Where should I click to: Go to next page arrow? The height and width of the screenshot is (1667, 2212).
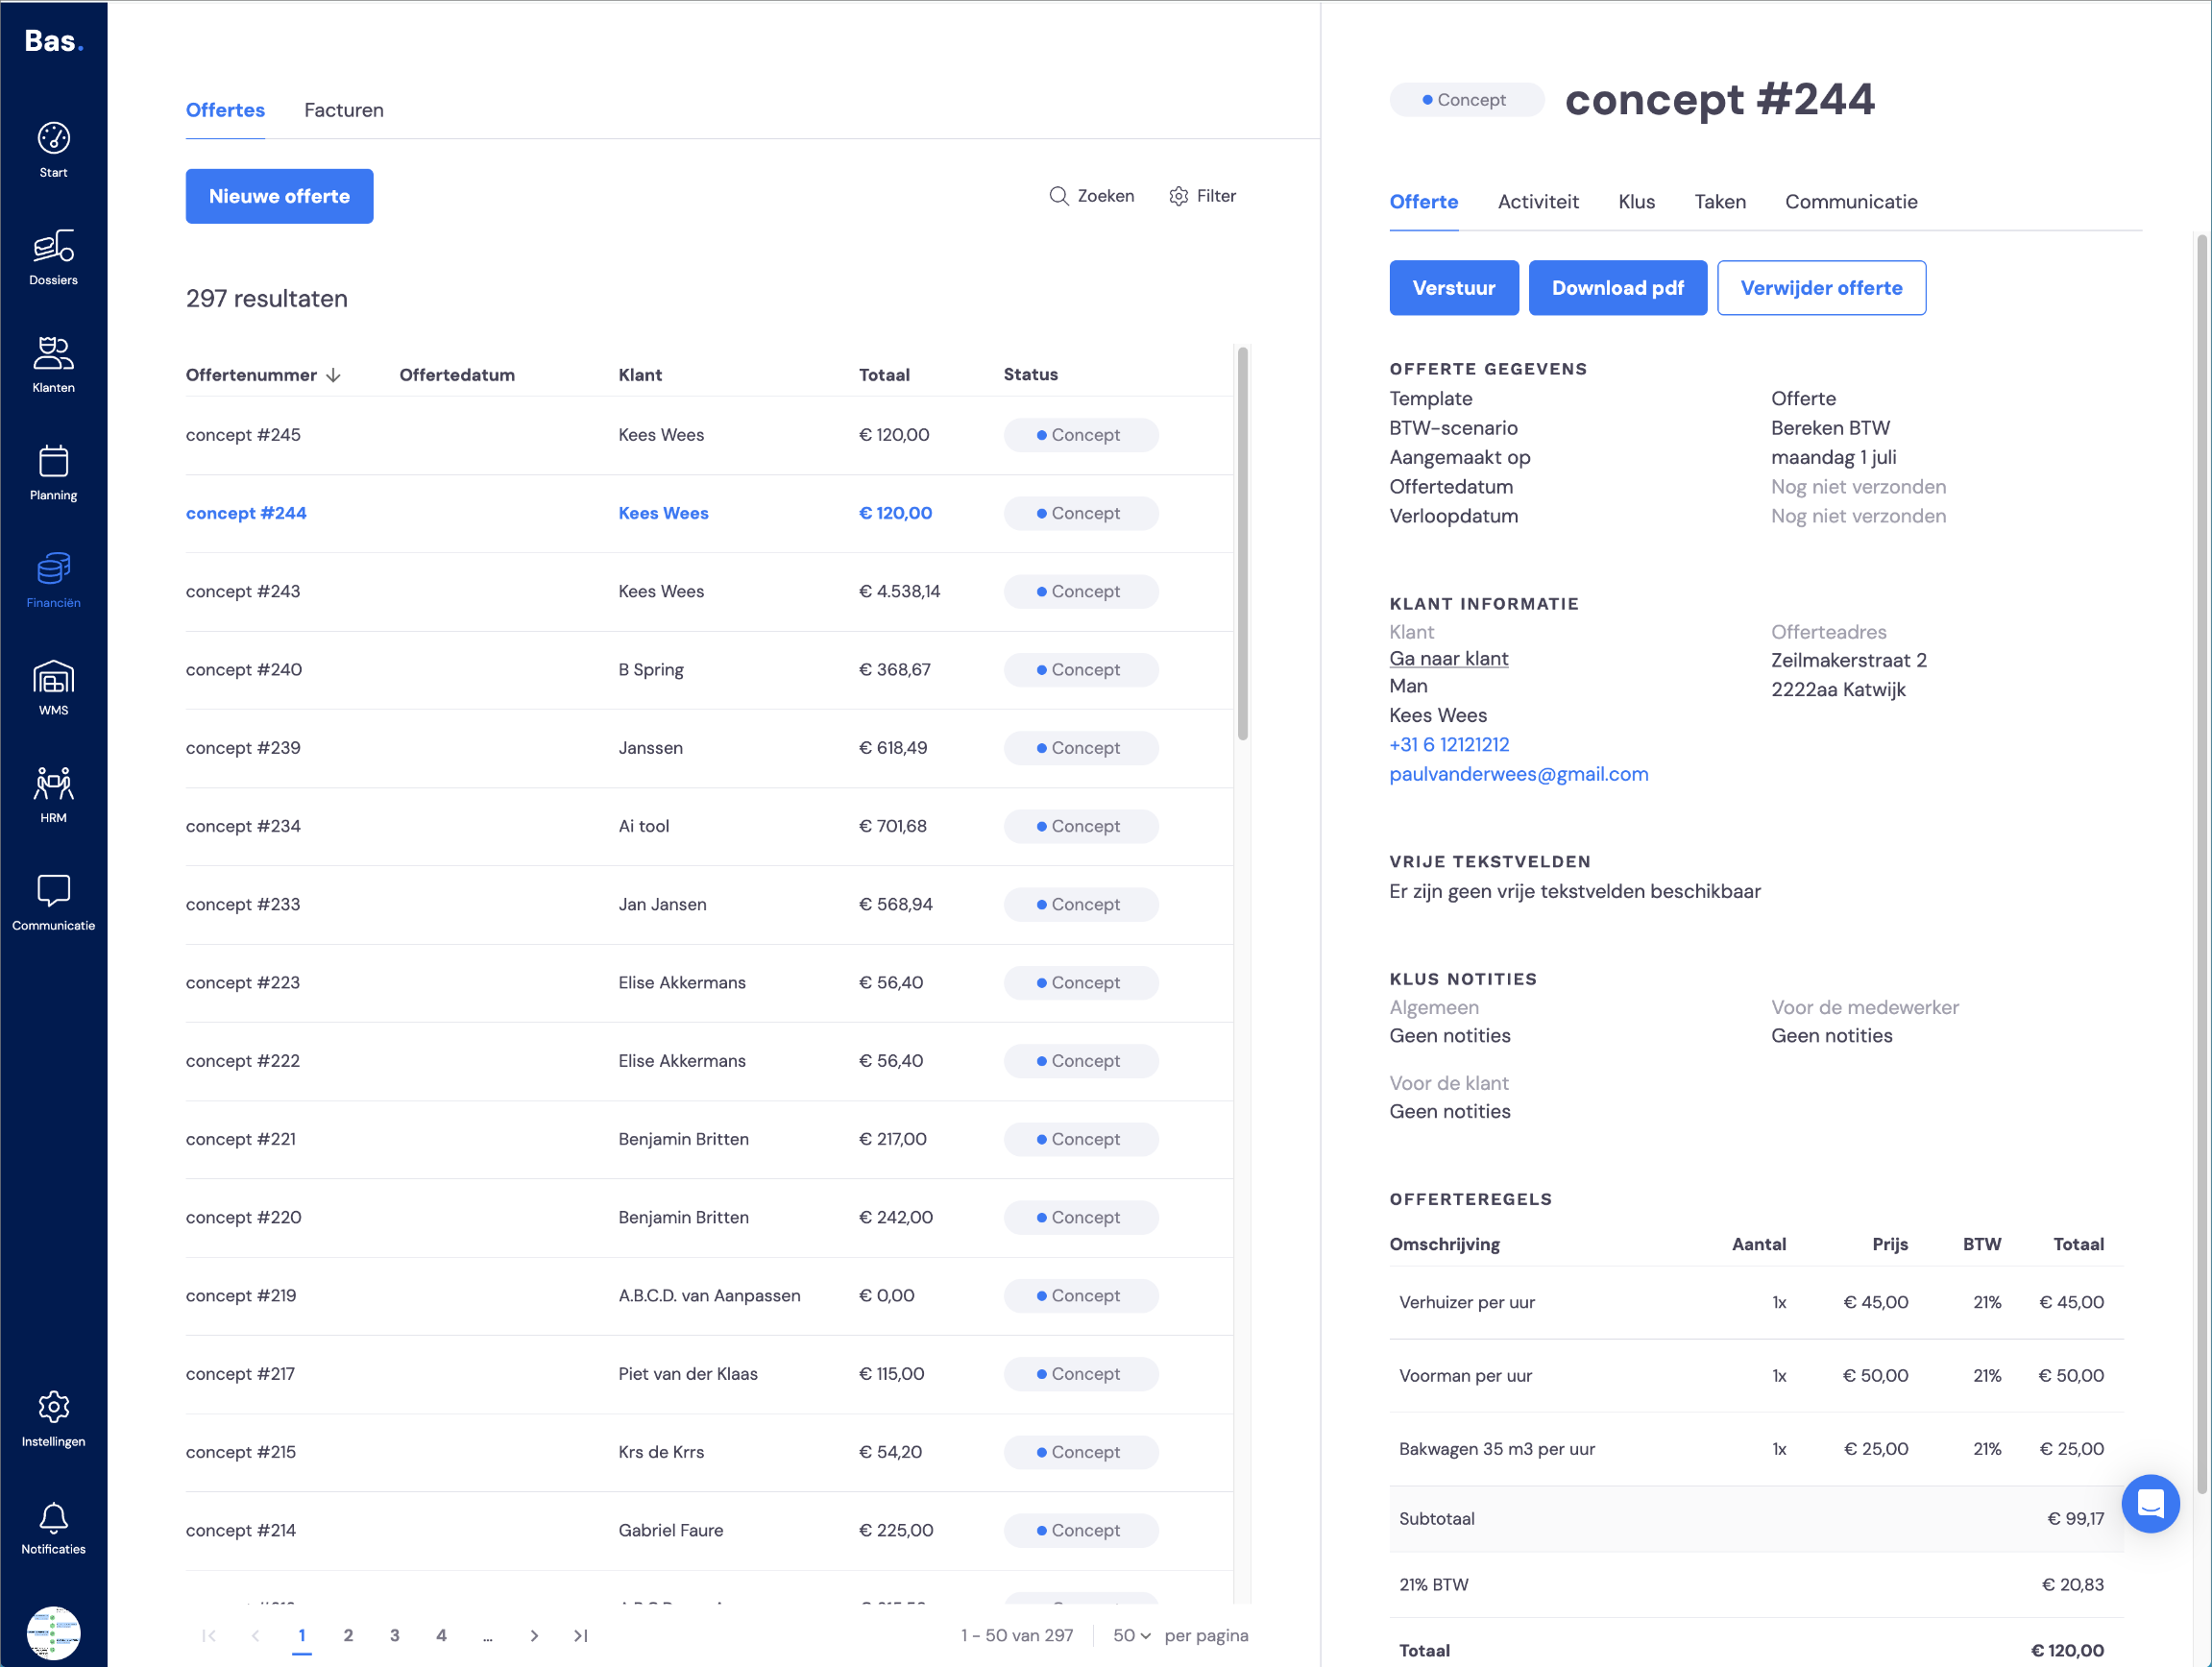(534, 1635)
